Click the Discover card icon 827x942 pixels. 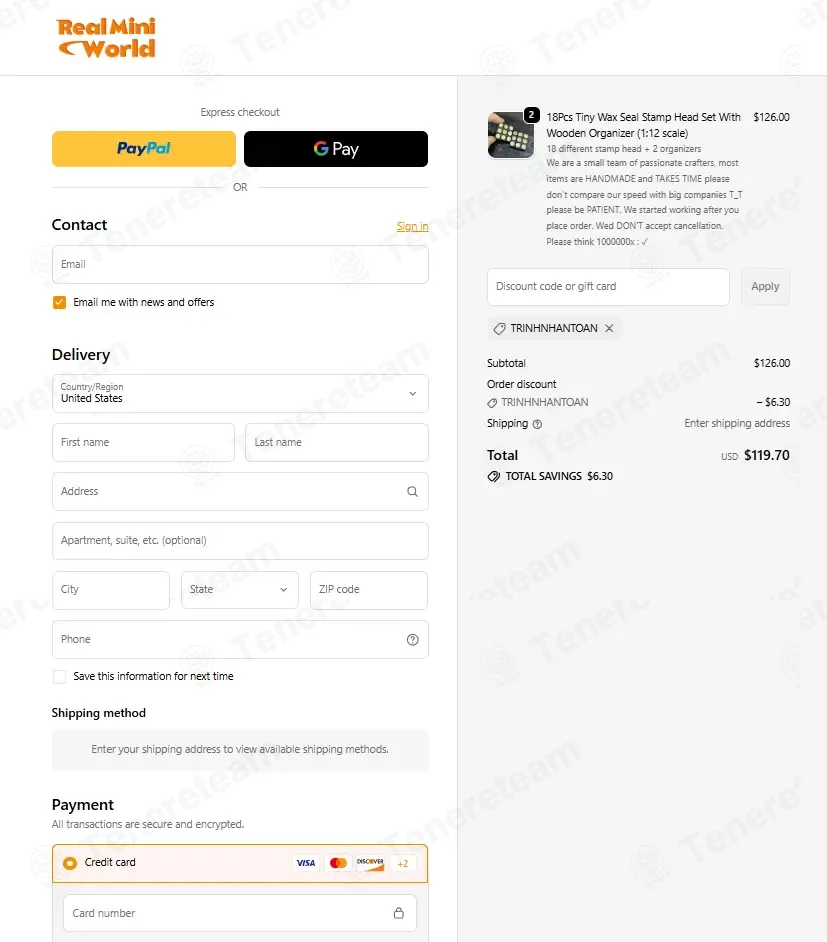click(370, 863)
